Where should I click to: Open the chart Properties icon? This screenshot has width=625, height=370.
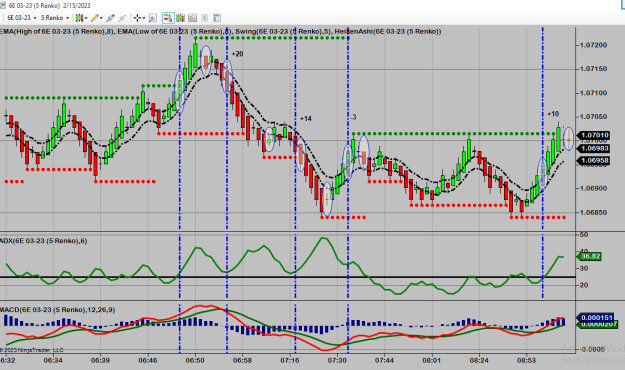click(x=217, y=18)
